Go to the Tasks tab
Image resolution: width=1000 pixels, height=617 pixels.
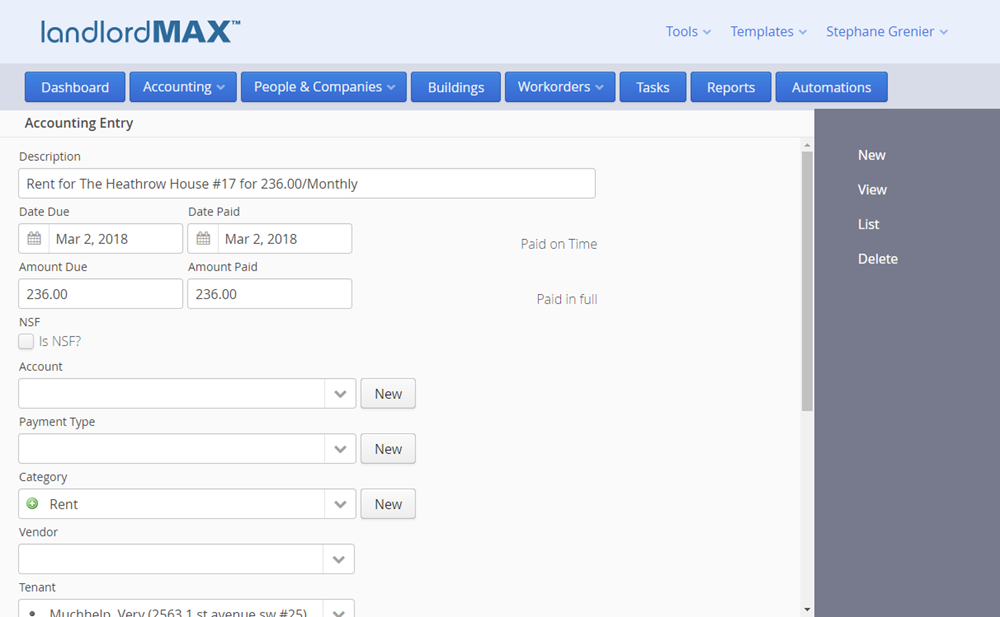click(653, 87)
